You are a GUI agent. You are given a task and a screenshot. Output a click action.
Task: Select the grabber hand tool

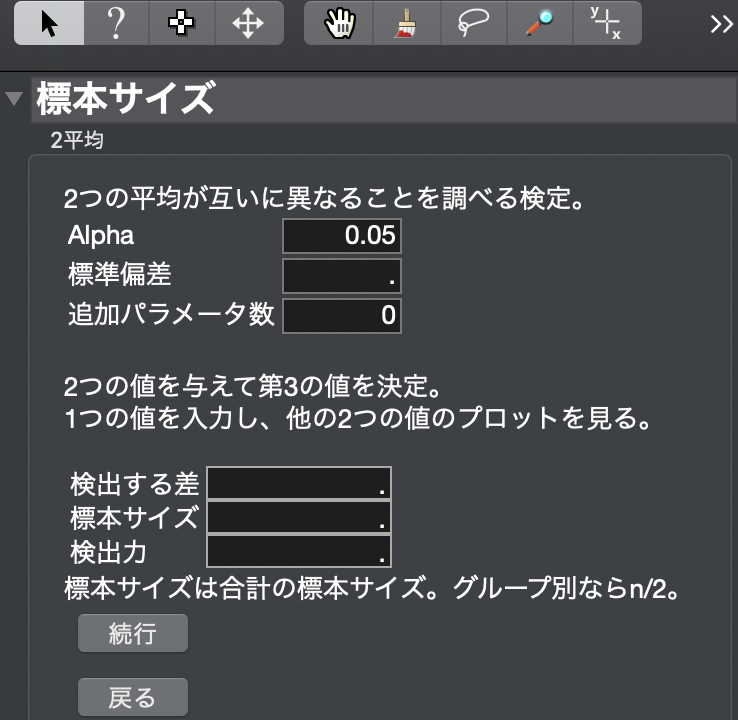point(339,23)
